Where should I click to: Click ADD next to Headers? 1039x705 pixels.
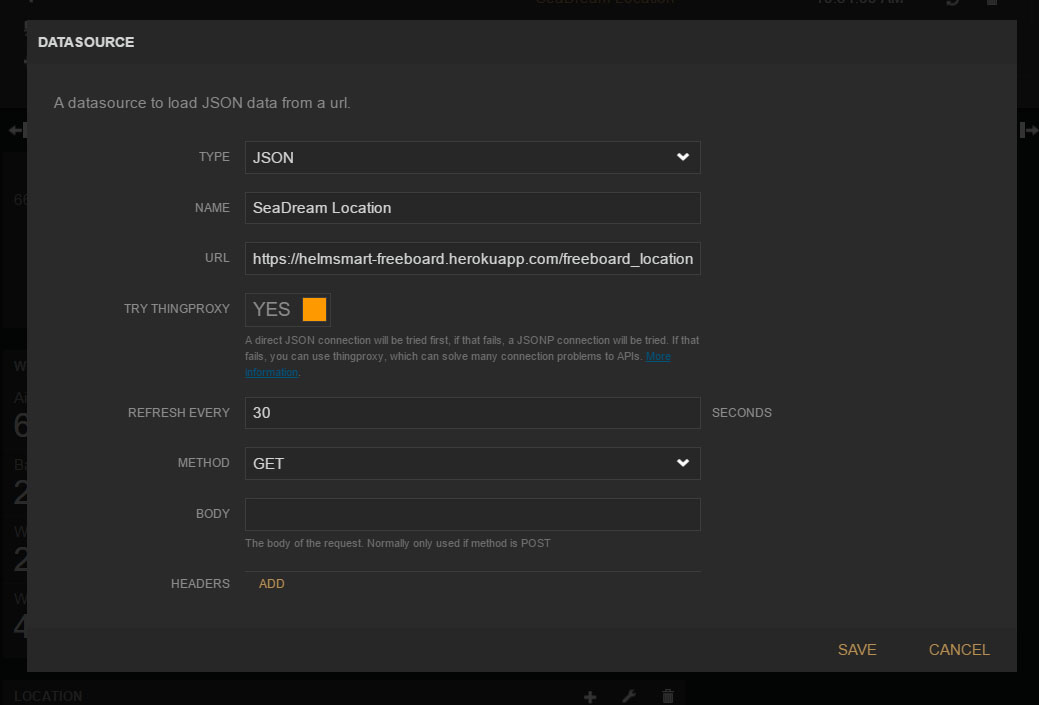coord(272,584)
